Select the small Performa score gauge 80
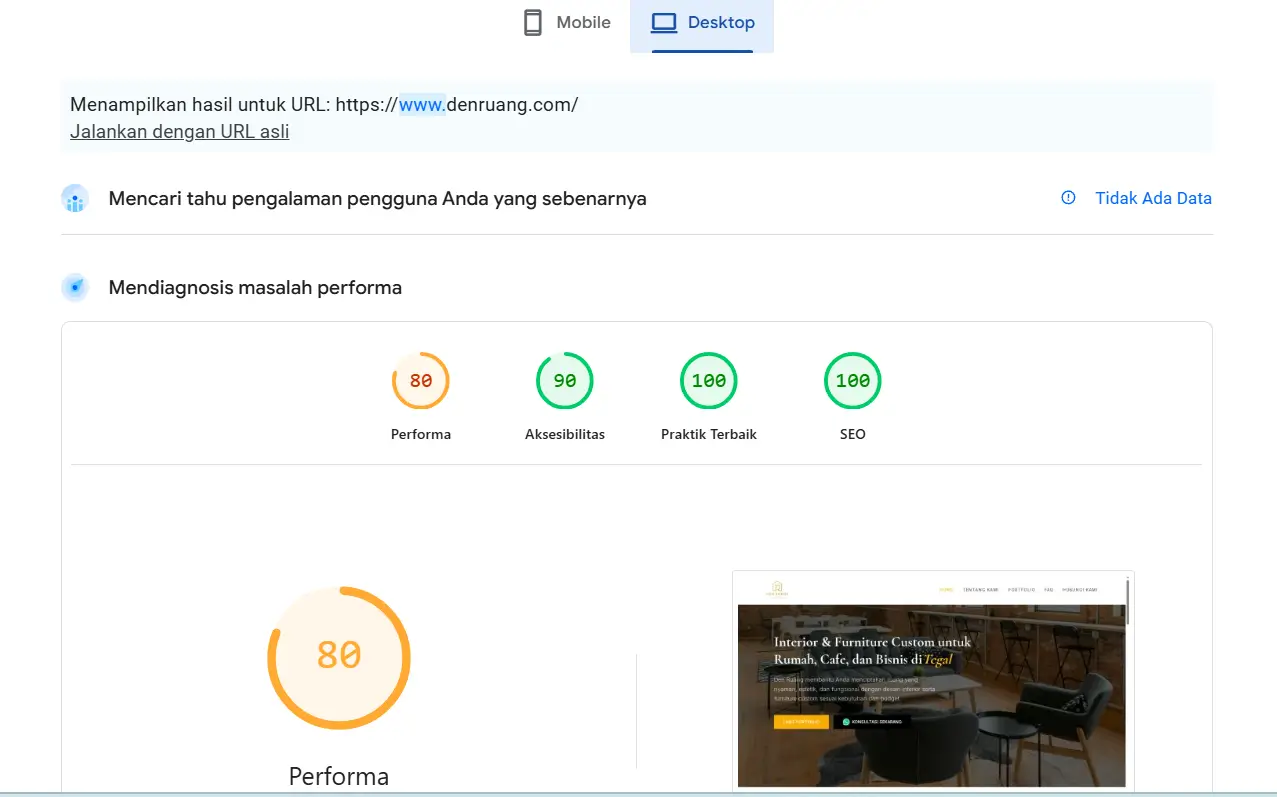 421,381
